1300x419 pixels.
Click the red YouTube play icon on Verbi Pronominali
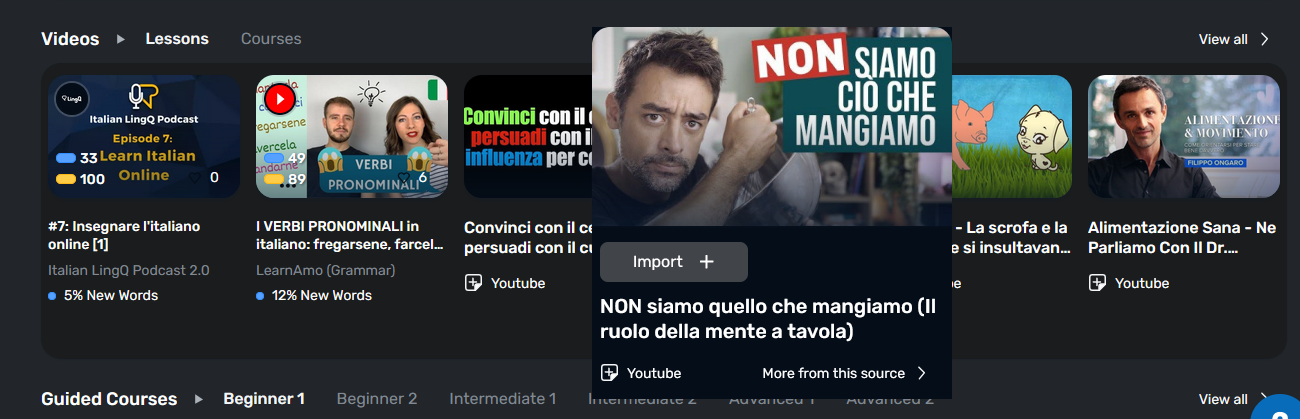tap(279, 99)
